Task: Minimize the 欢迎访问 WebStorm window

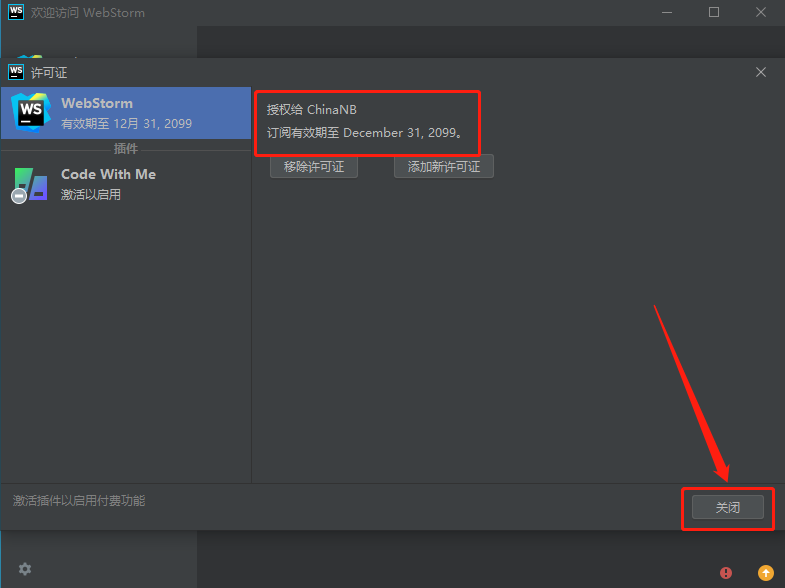Action: tap(667, 13)
